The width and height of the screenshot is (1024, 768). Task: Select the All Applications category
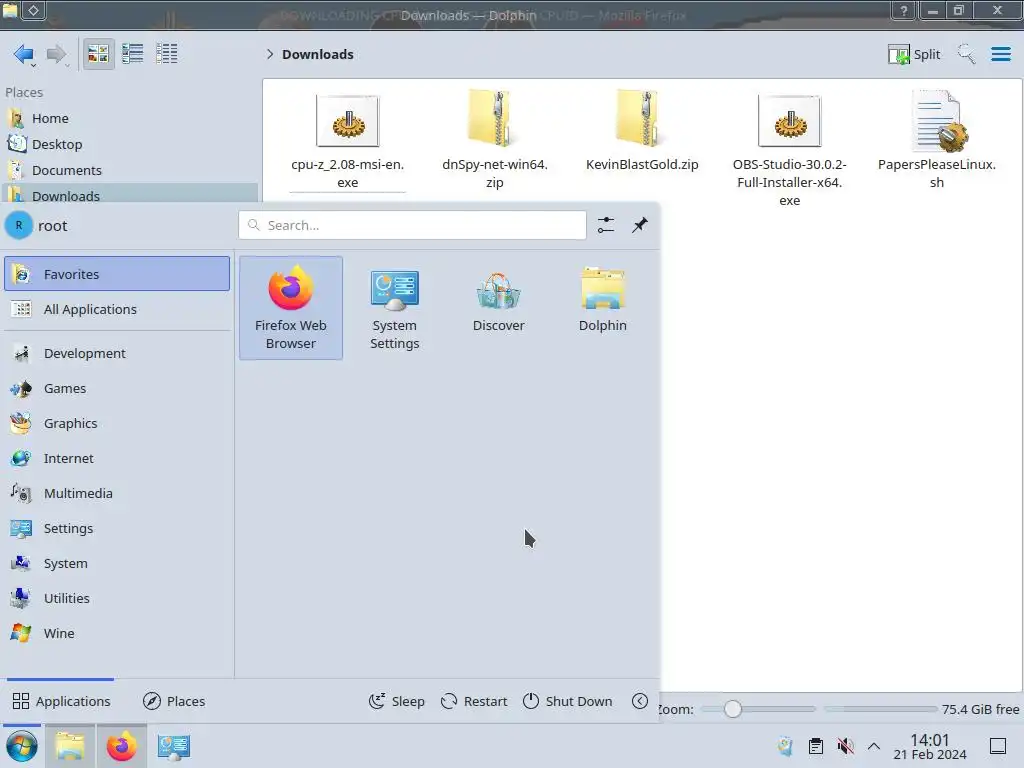(x=117, y=309)
